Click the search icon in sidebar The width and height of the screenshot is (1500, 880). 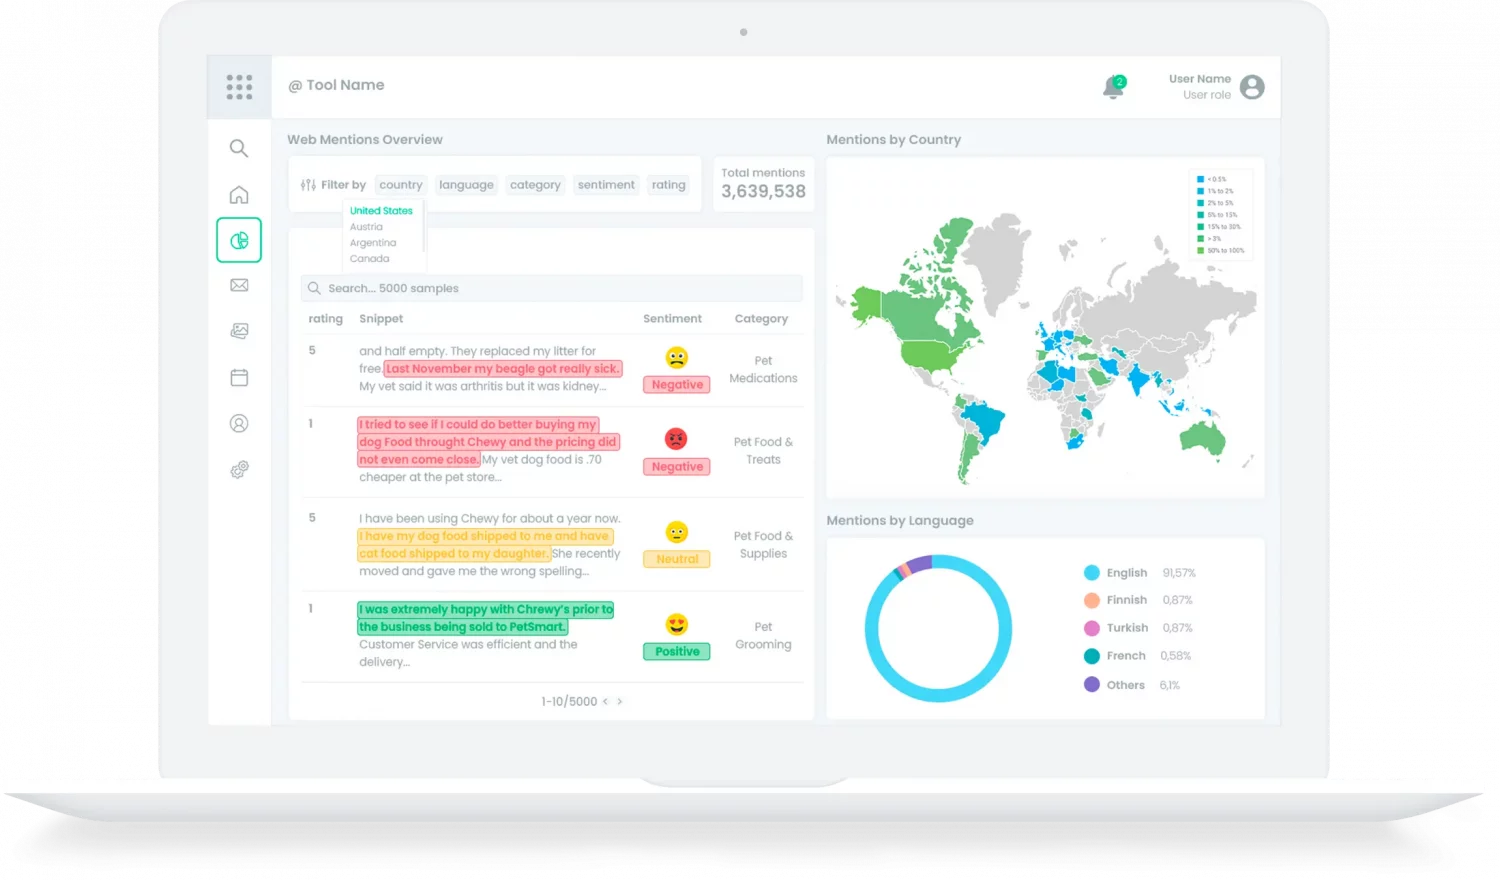point(239,148)
